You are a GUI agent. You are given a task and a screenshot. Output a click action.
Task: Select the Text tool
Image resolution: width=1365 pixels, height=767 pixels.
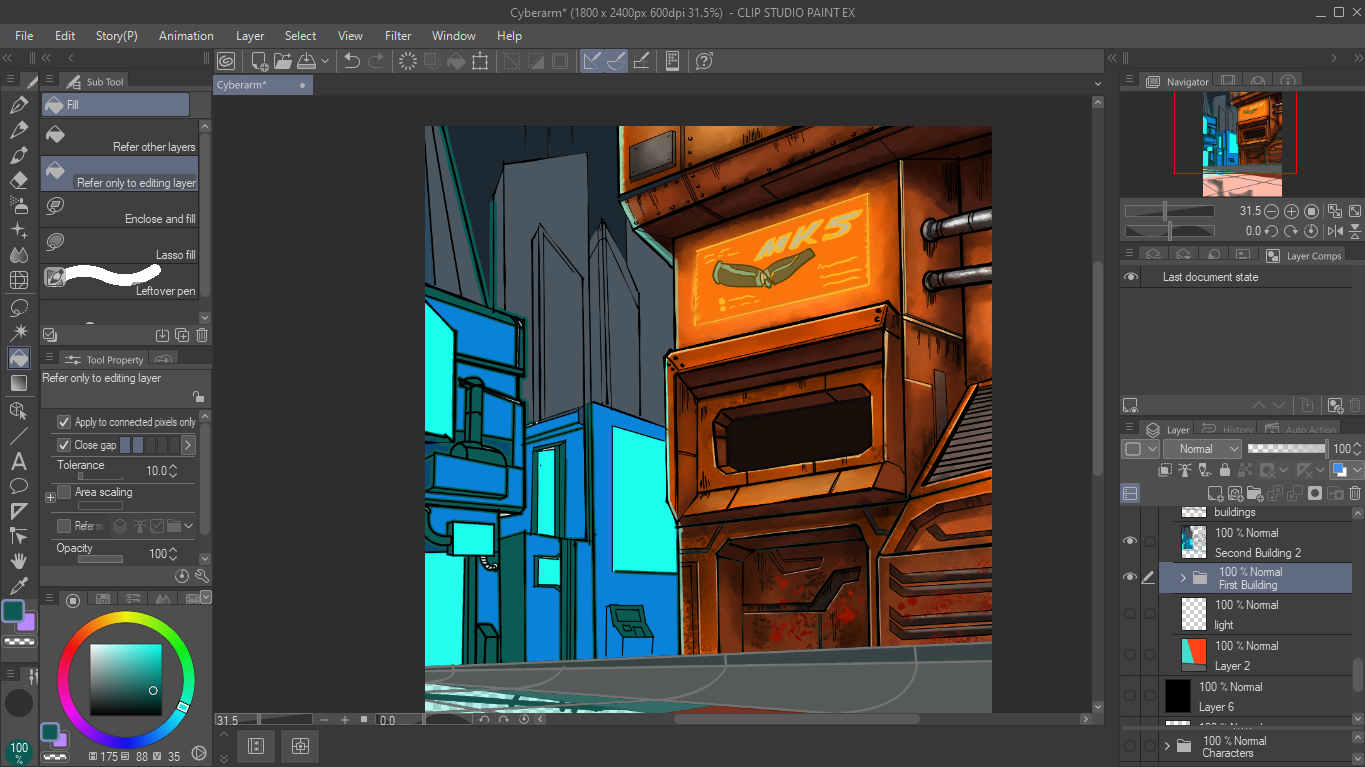(x=18, y=461)
